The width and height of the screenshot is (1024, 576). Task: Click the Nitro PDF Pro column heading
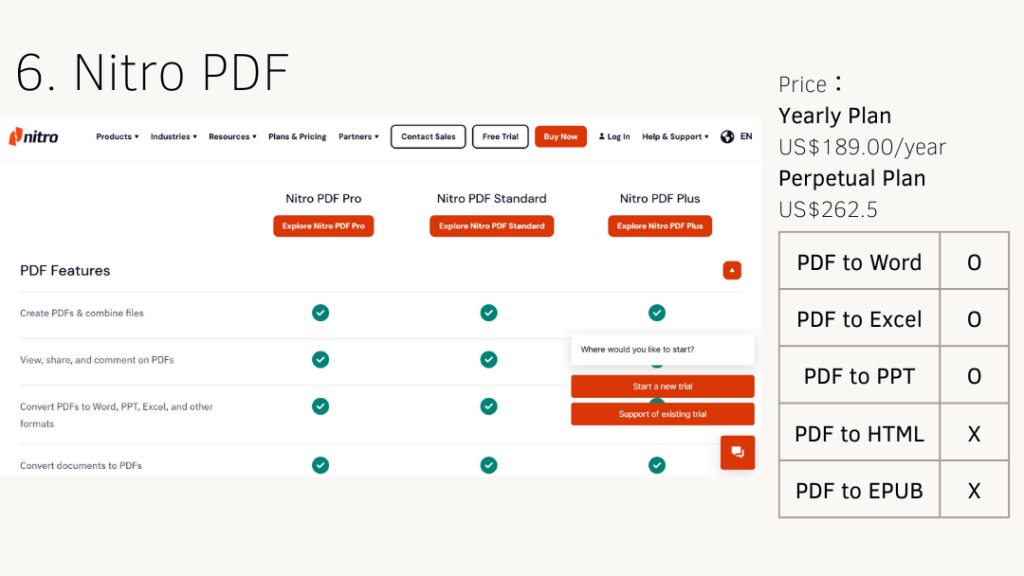[323, 199]
